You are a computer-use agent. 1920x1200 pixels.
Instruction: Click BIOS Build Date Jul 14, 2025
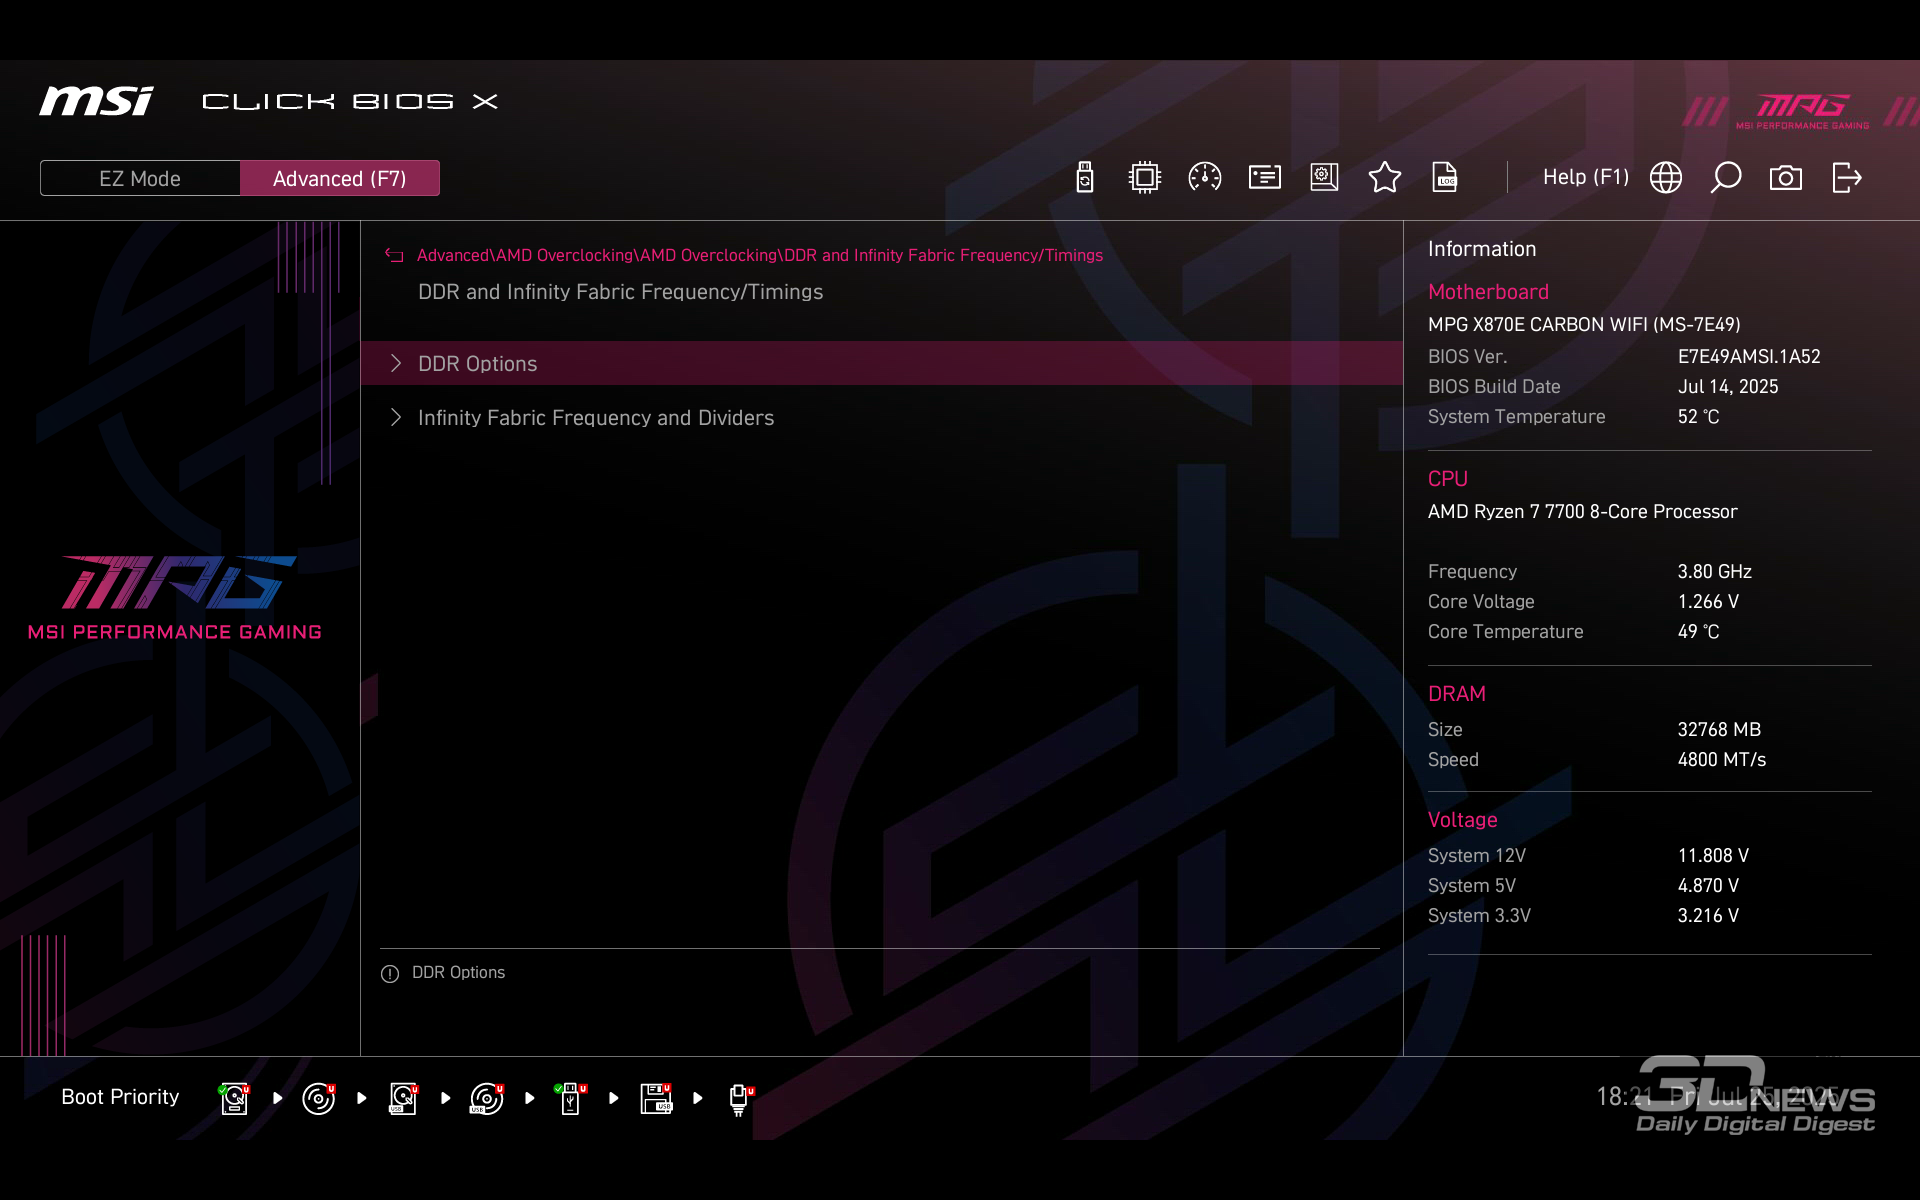tap(1728, 387)
